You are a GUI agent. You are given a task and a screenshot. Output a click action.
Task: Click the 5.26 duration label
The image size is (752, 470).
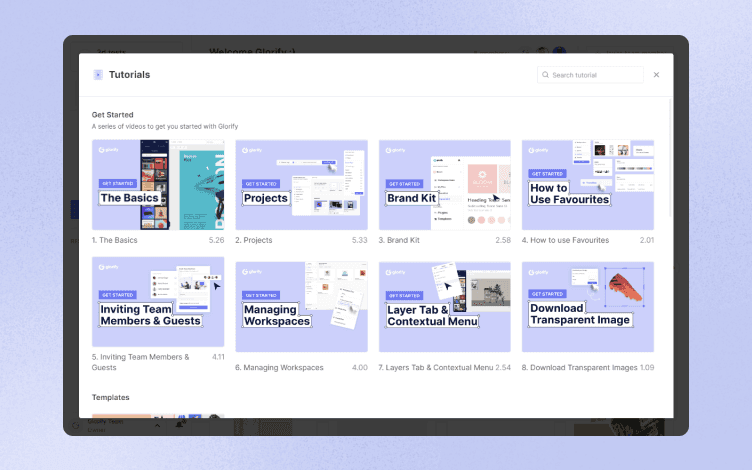pyautogui.click(x=216, y=240)
